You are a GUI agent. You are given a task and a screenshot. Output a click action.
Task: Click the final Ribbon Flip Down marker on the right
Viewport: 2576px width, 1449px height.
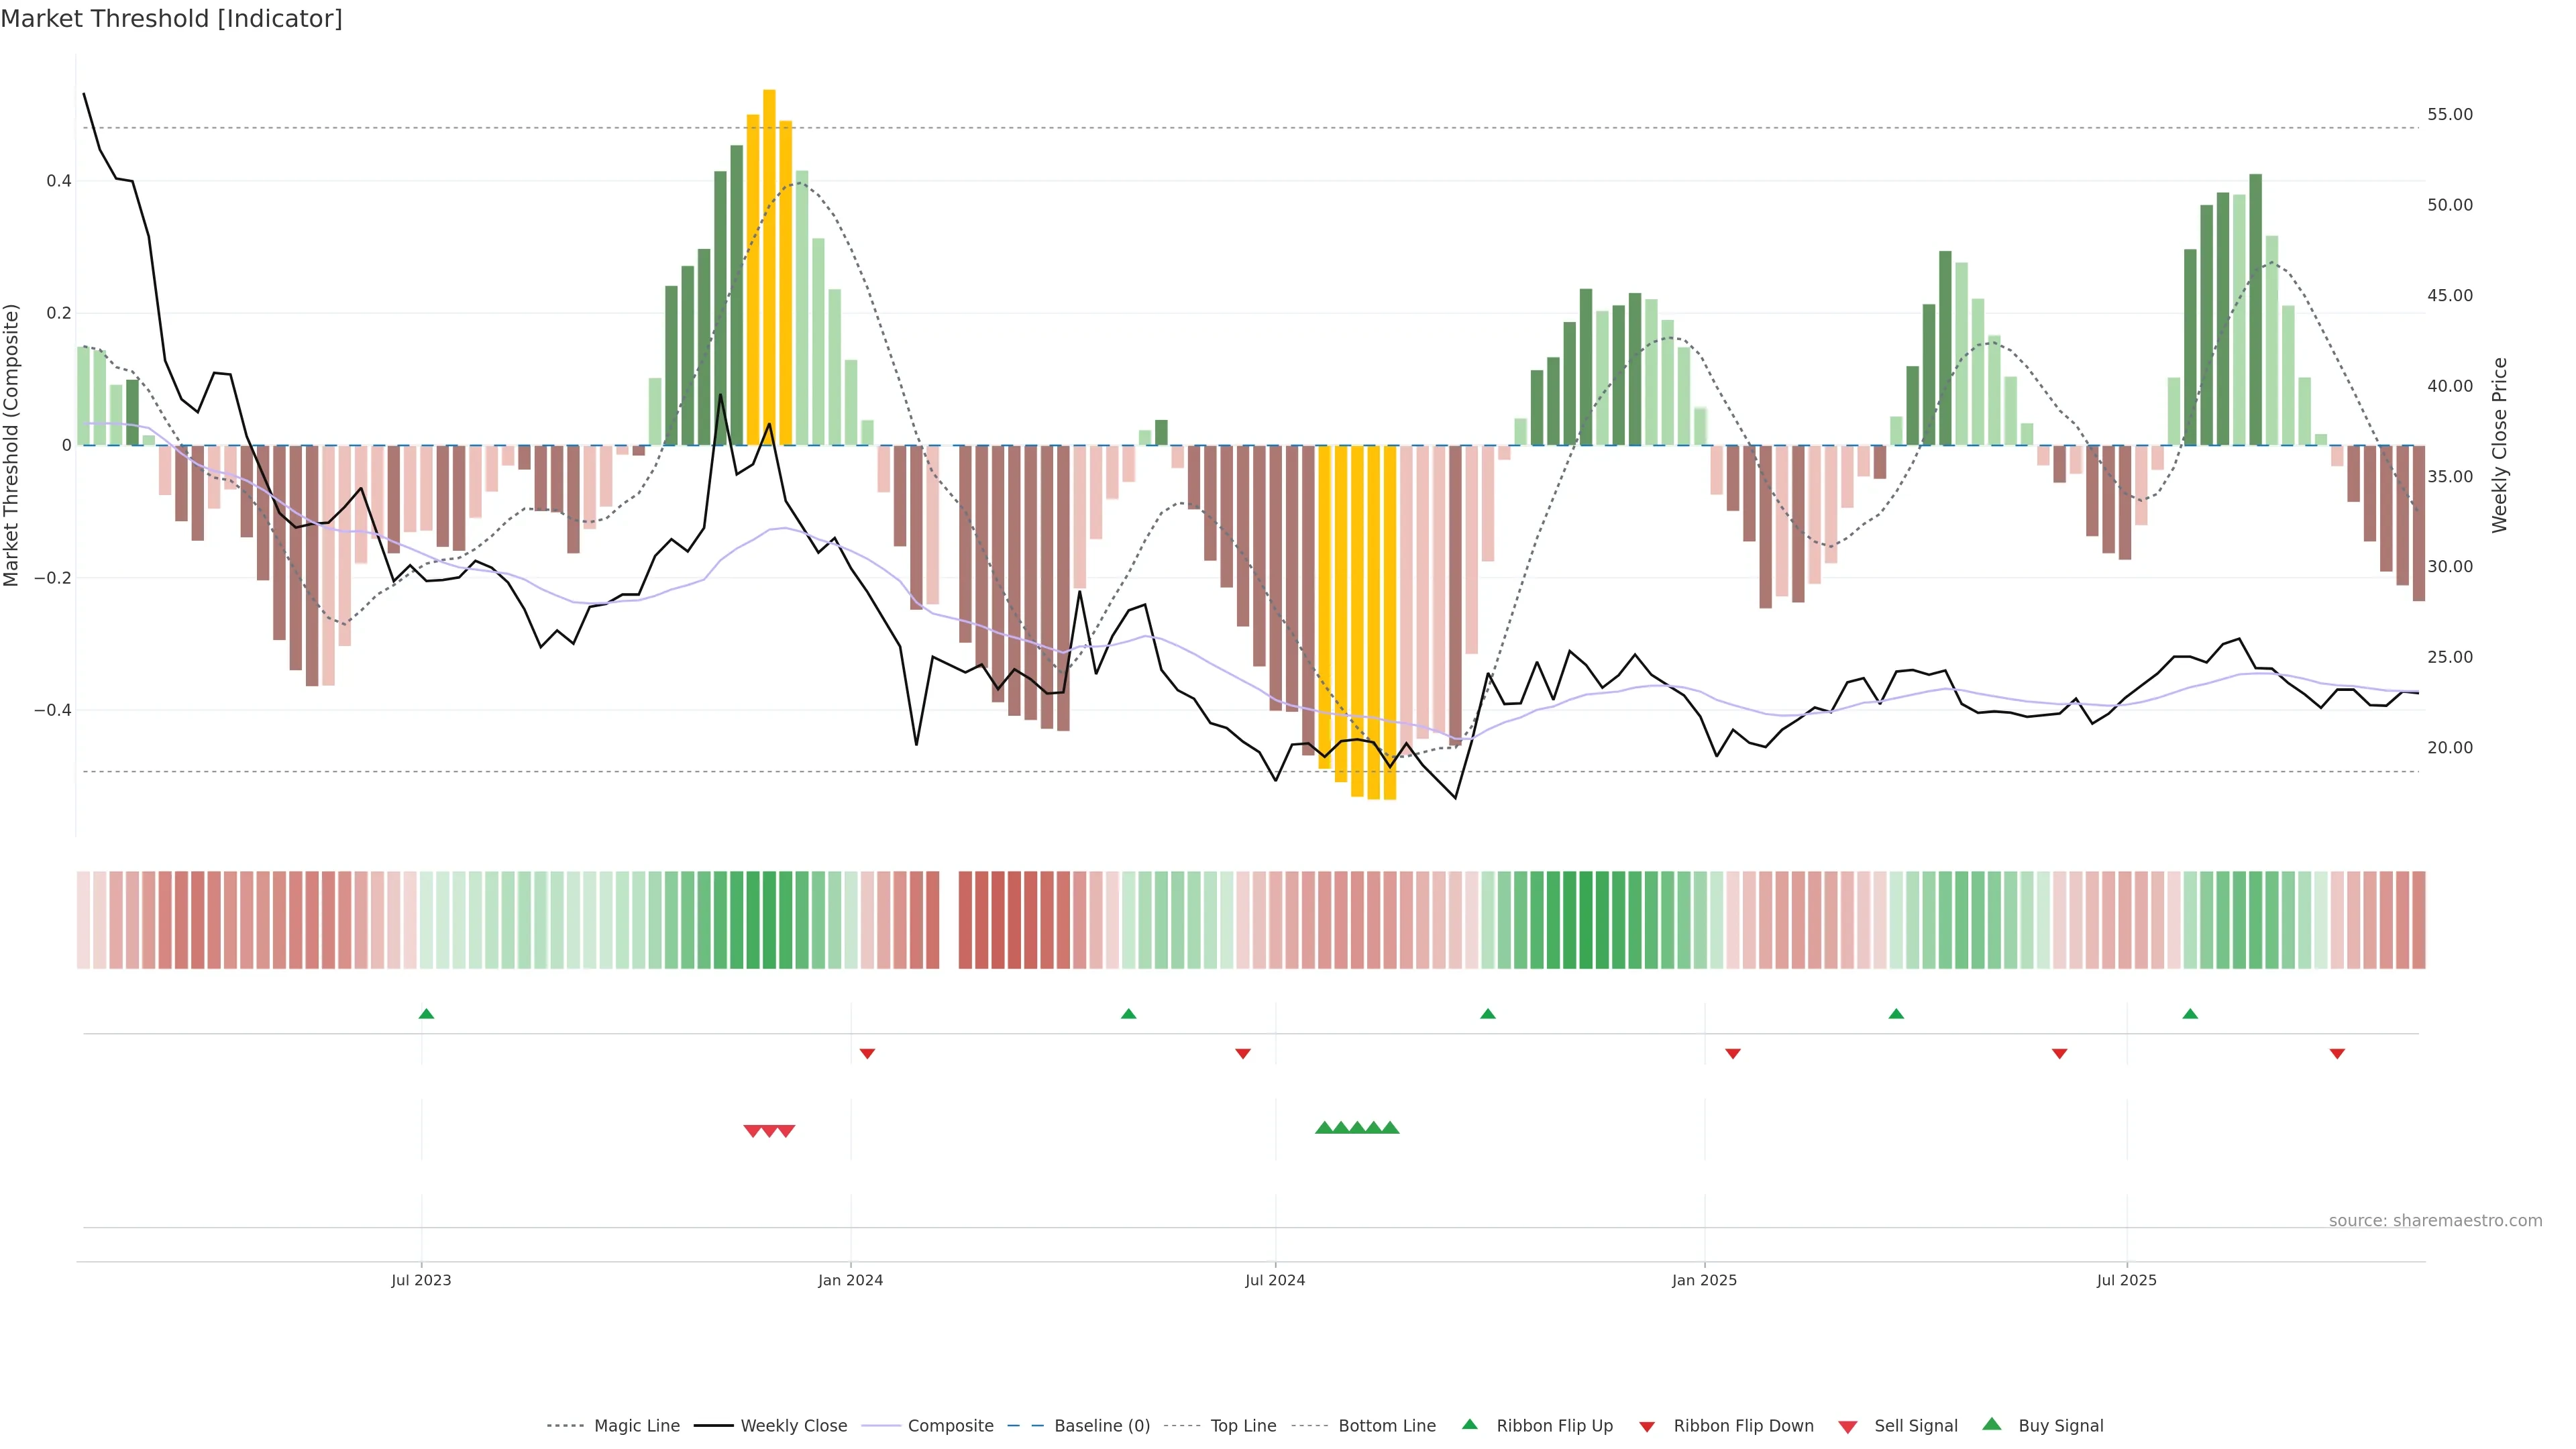pos(2337,1054)
